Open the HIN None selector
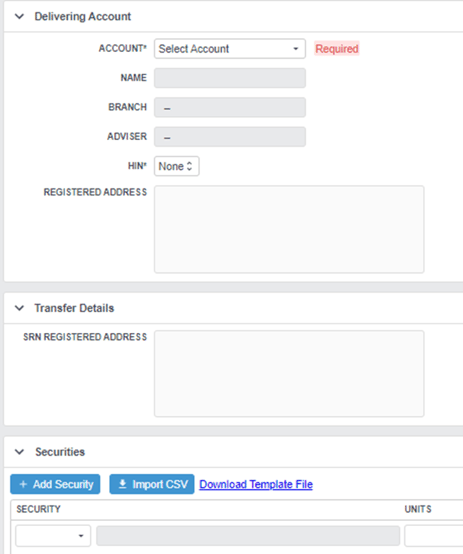Screen dimensions: 463x554 click(x=176, y=166)
